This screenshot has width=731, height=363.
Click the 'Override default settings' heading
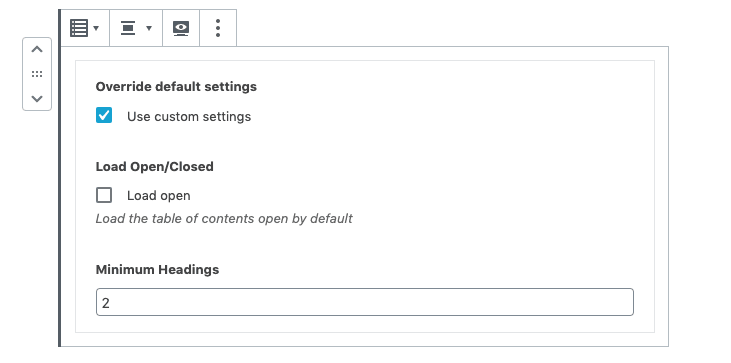176,87
